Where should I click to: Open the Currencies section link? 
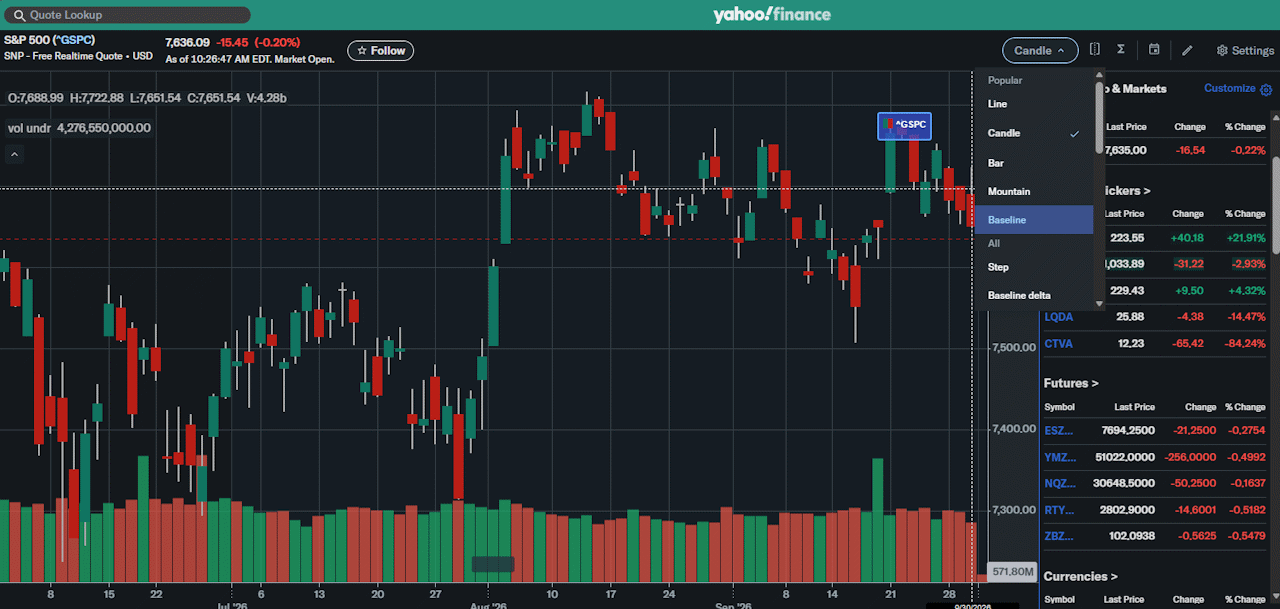tap(1080, 576)
